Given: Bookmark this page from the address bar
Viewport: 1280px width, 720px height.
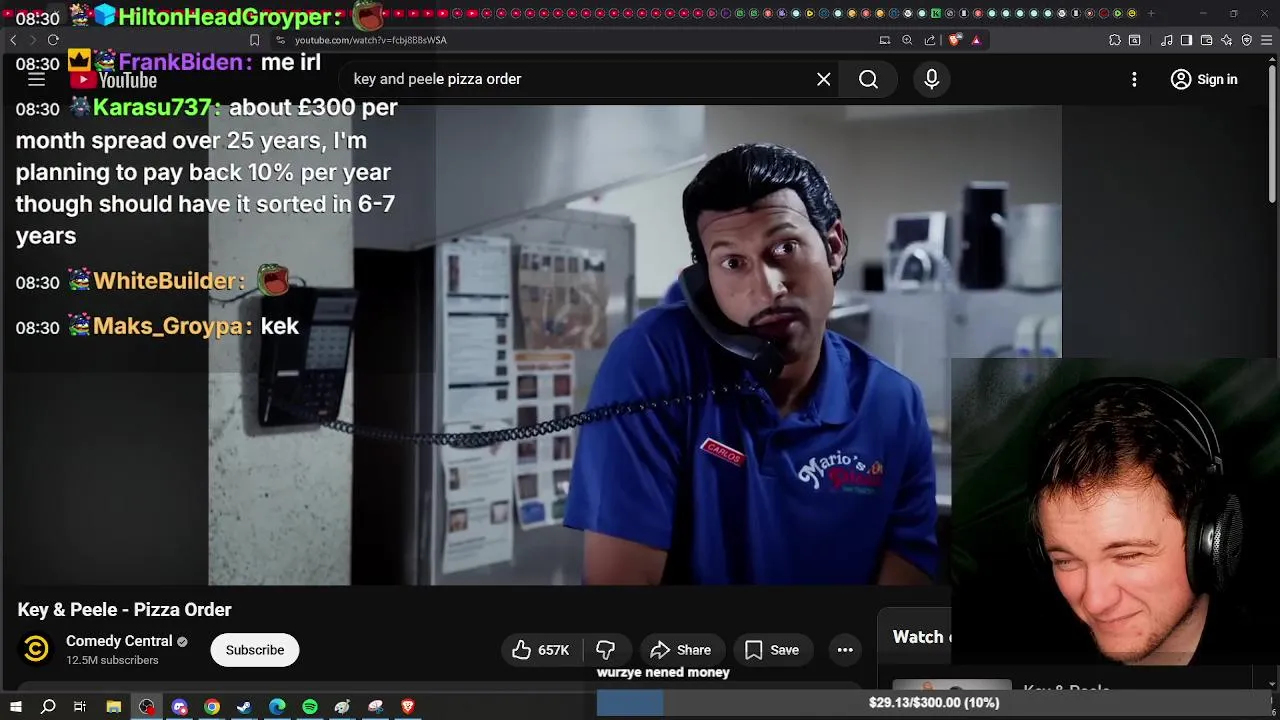Looking at the screenshot, I should (254, 40).
